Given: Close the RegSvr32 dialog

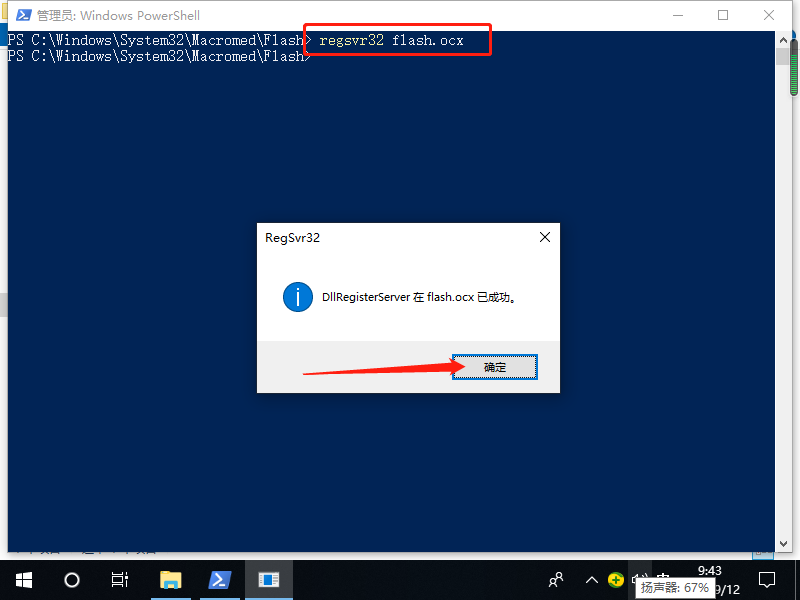Looking at the screenshot, I should click(544, 237).
